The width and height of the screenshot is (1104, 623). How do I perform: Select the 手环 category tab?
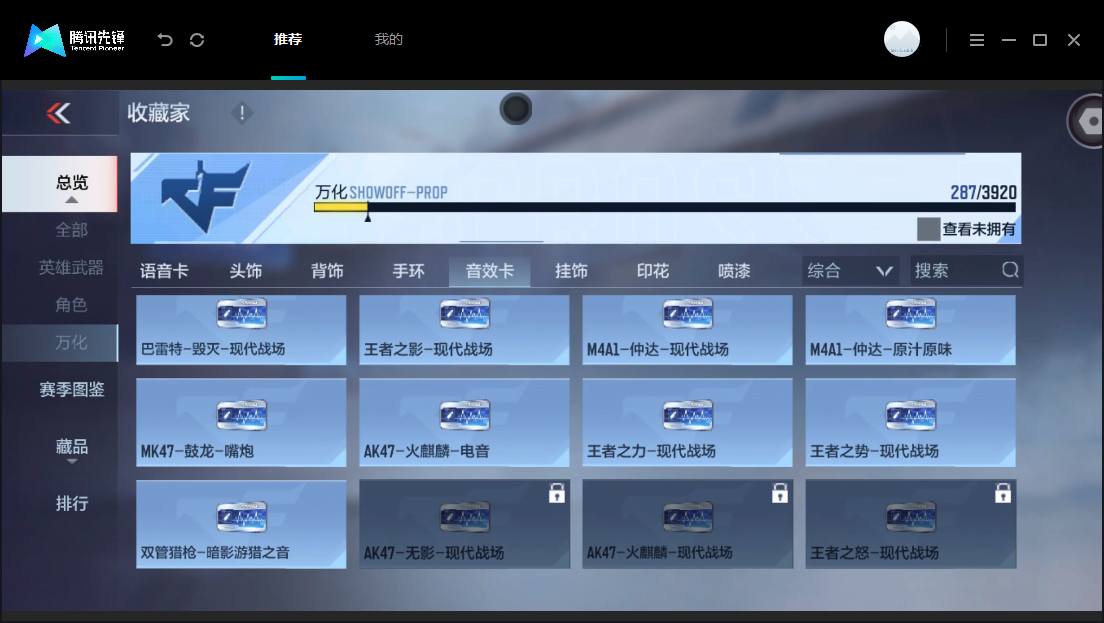[408, 271]
